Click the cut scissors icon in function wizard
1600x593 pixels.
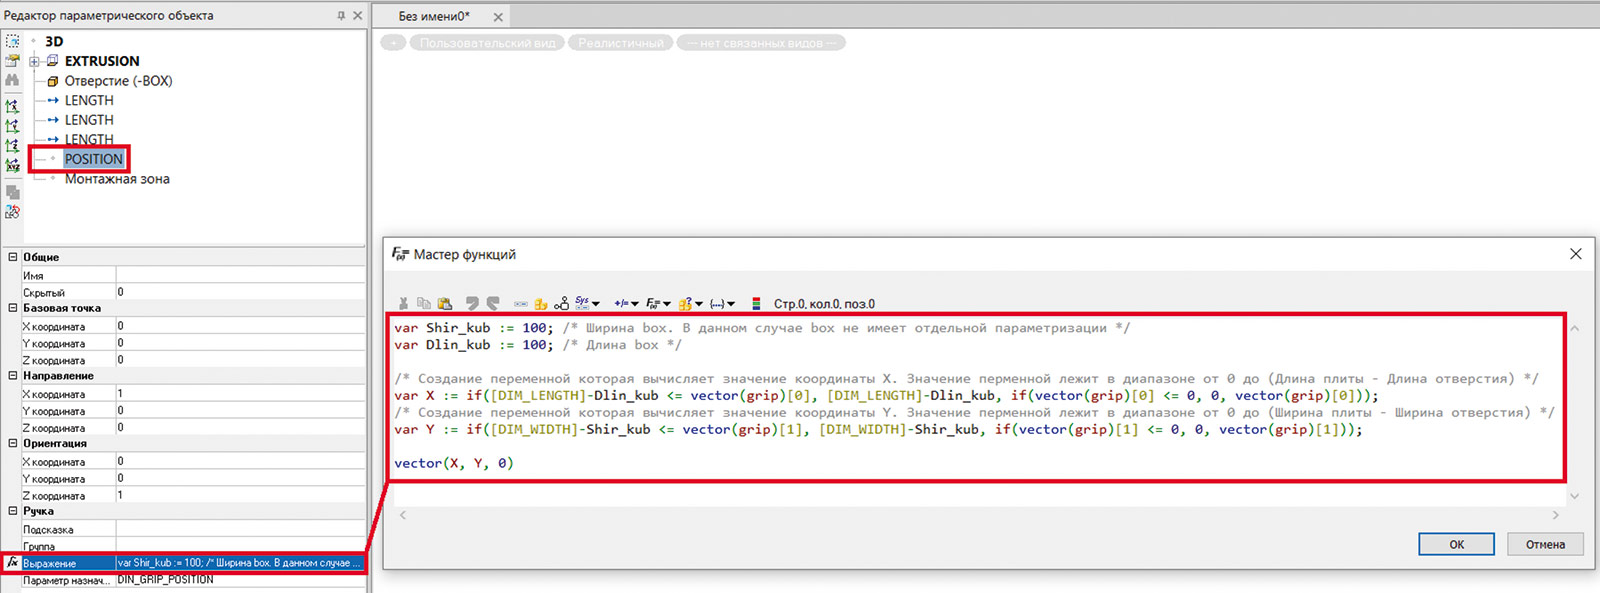pyautogui.click(x=403, y=303)
